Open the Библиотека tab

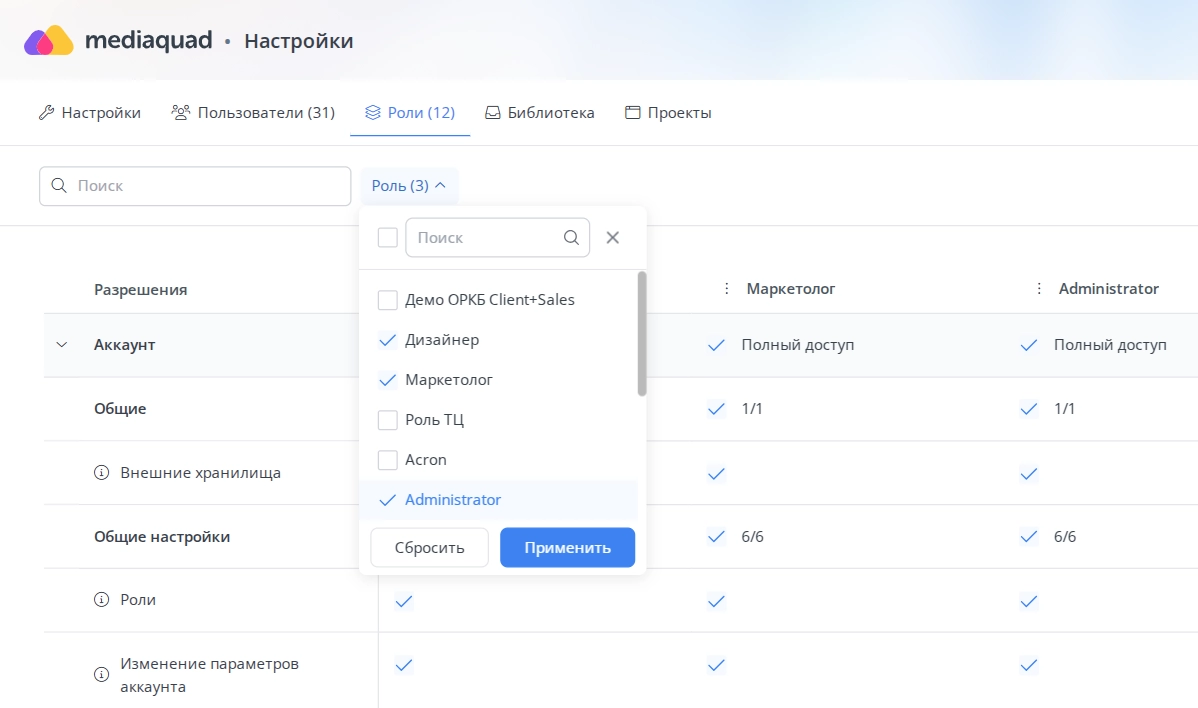click(x=539, y=112)
